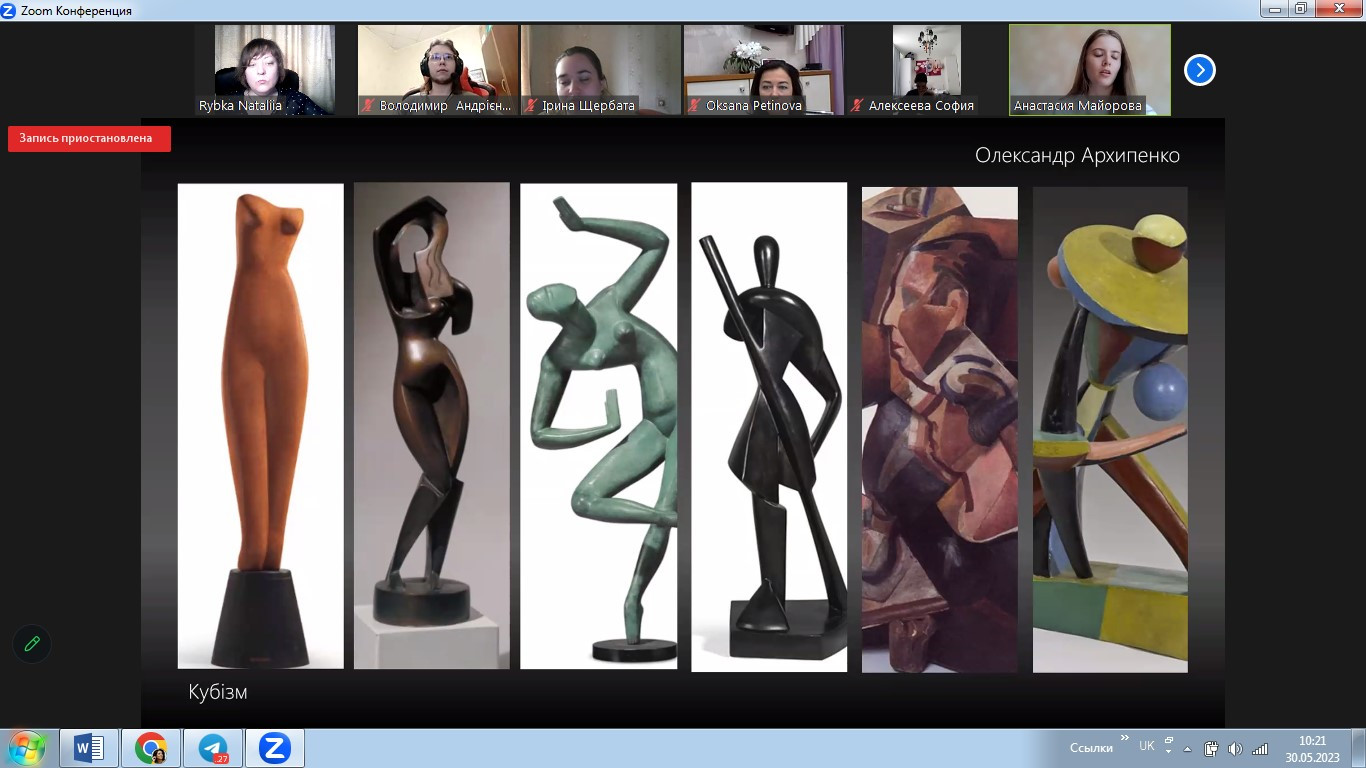Click the cubist portrait painting

[940, 430]
